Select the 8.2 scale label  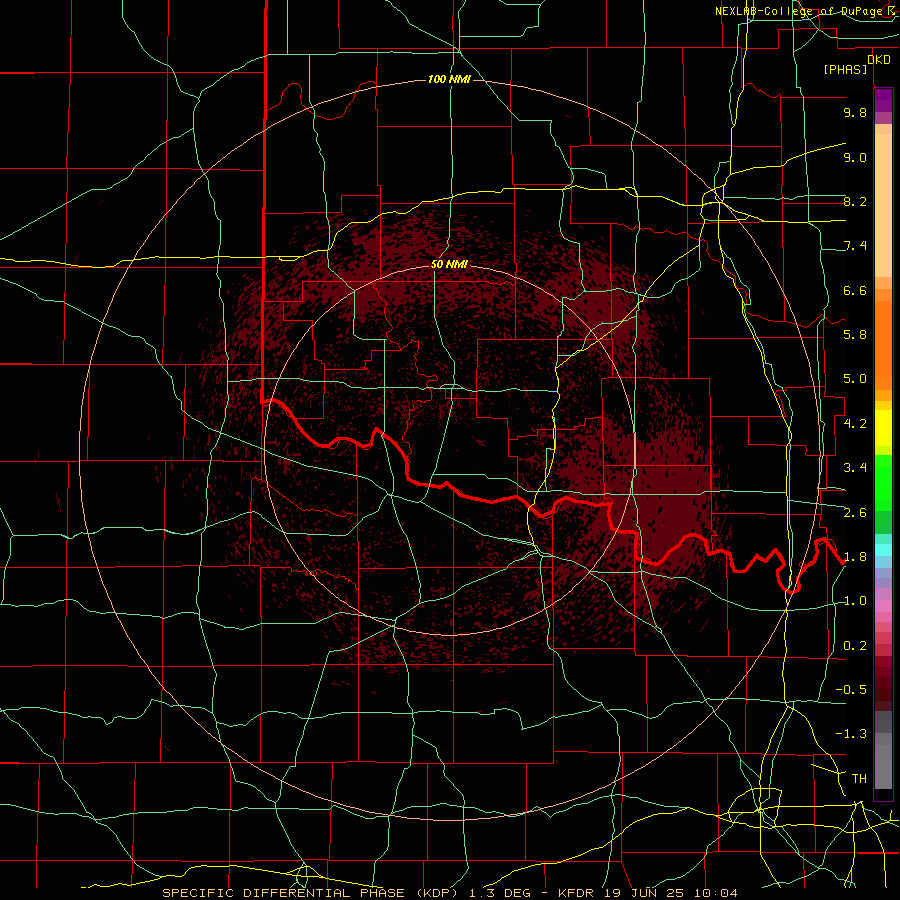tap(855, 201)
